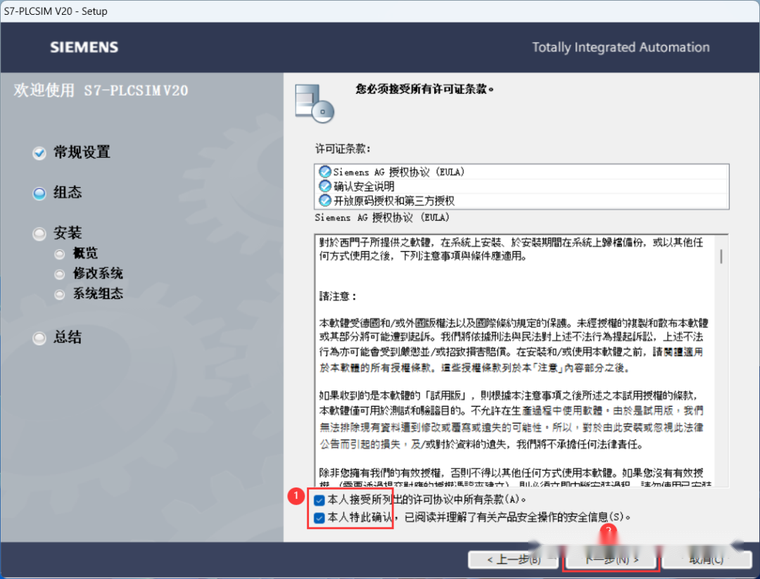Click the 請注意： line in license text
This screenshot has width=760, height=579.
338,296
